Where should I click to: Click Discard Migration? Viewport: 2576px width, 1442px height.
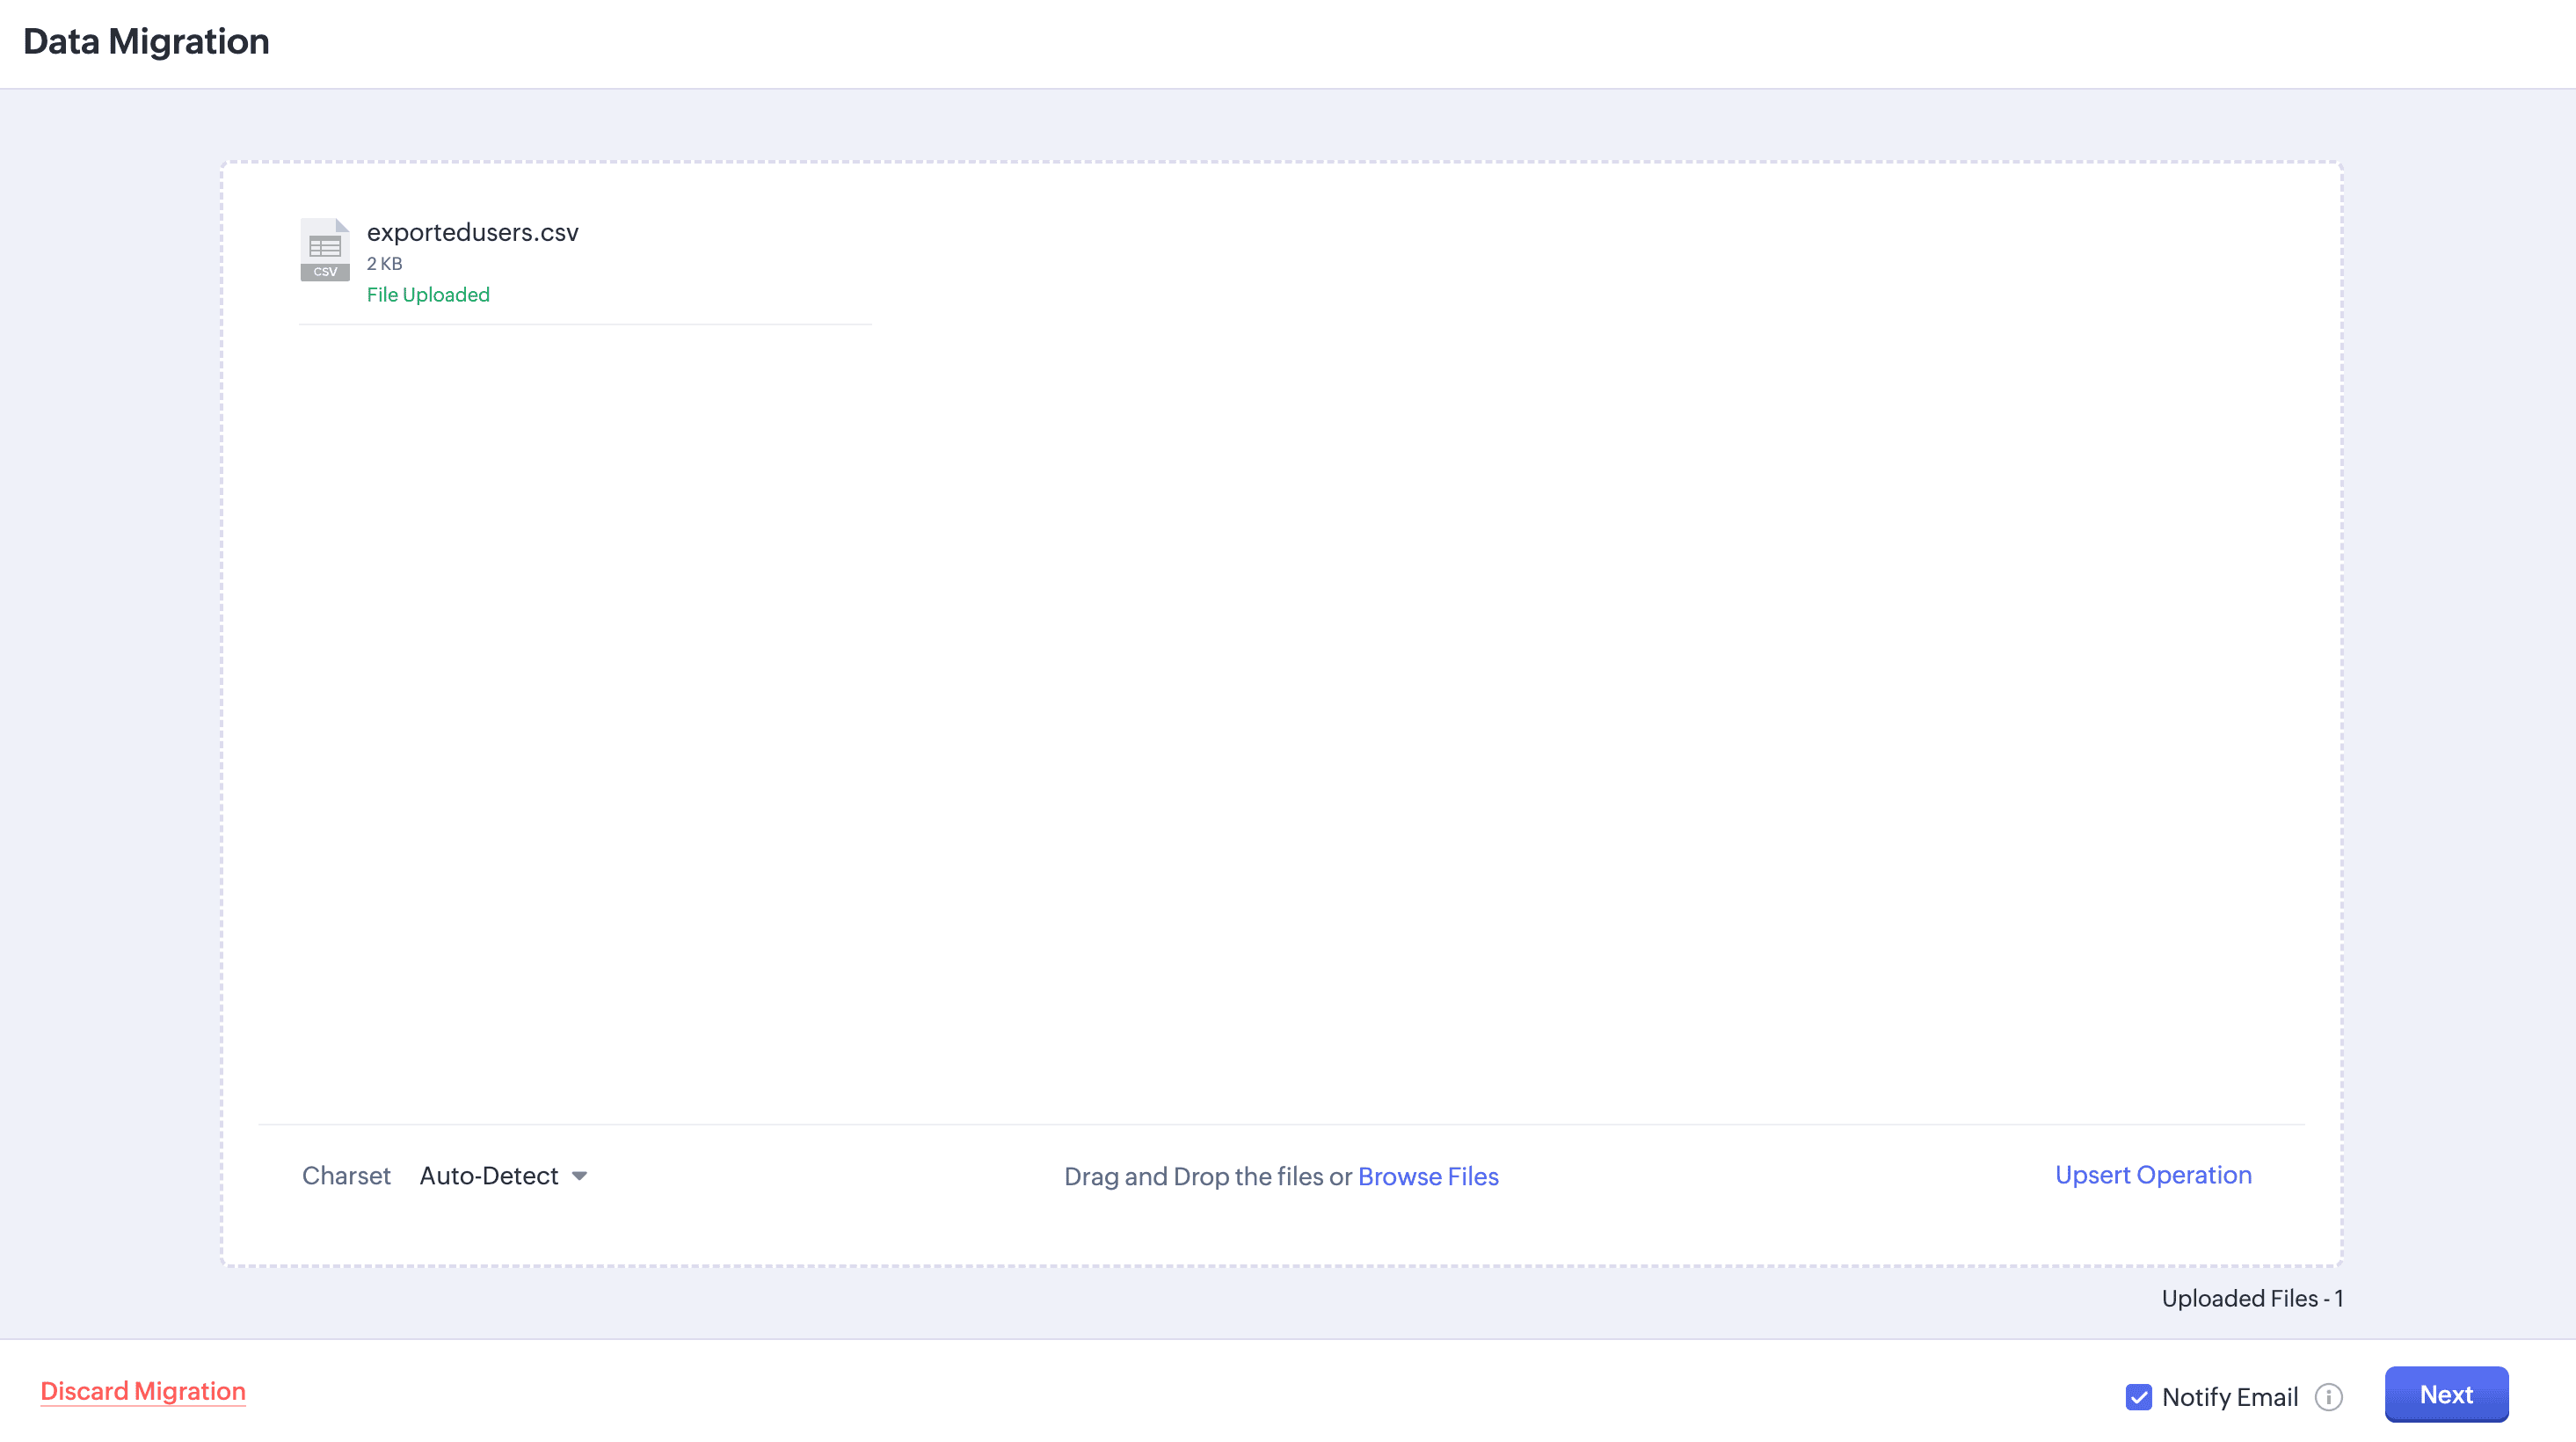pyautogui.click(x=143, y=1391)
